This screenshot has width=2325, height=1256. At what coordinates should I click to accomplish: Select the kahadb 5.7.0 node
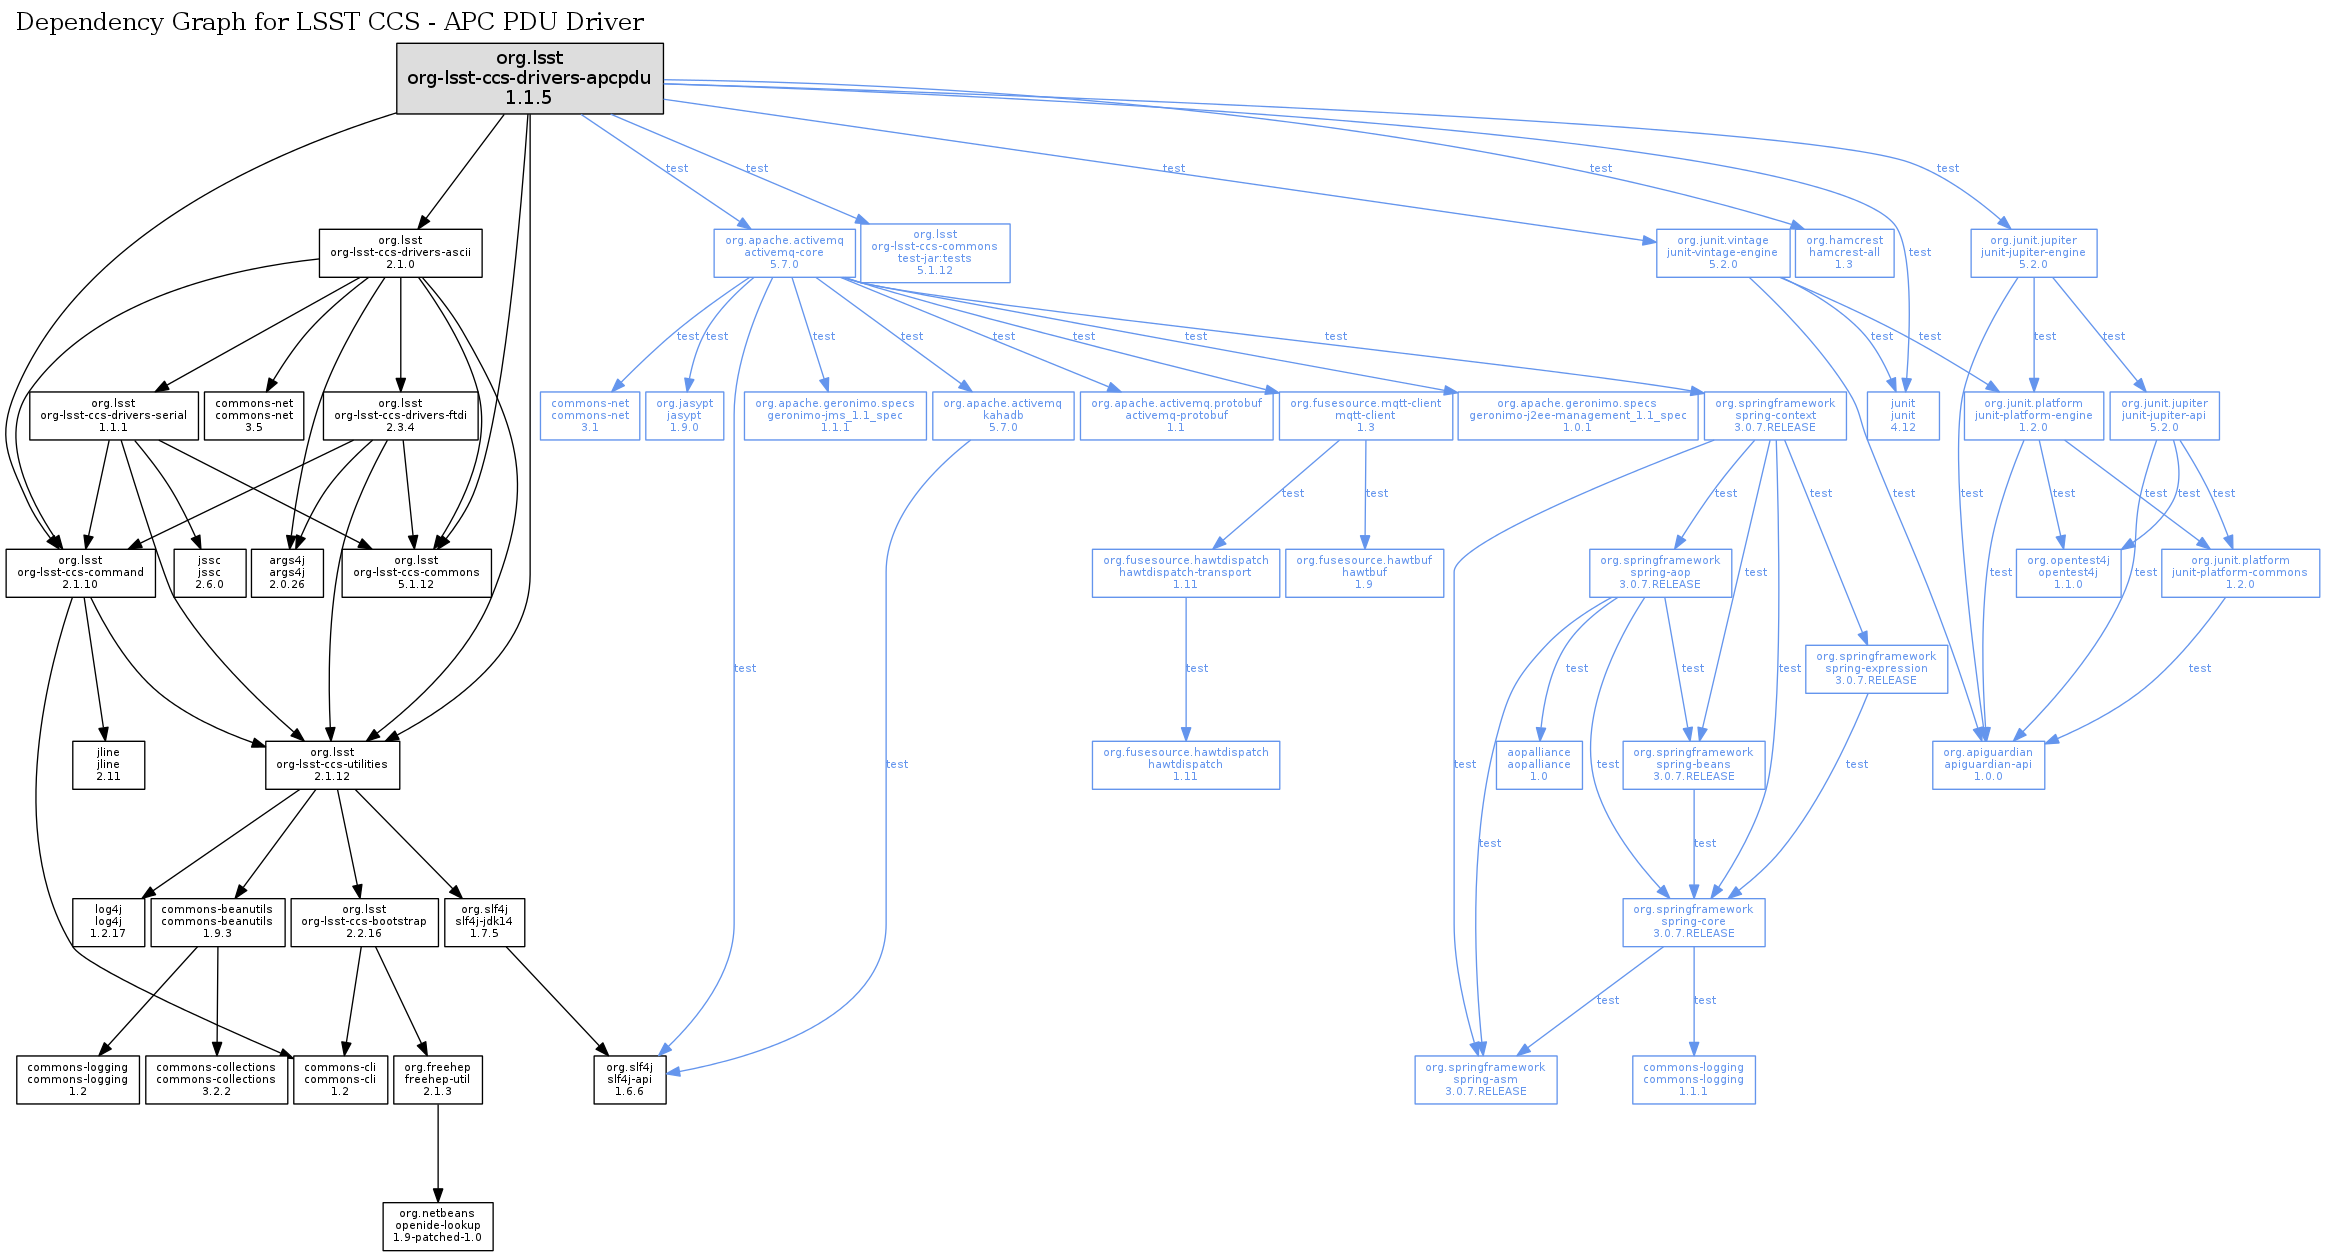(1003, 416)
